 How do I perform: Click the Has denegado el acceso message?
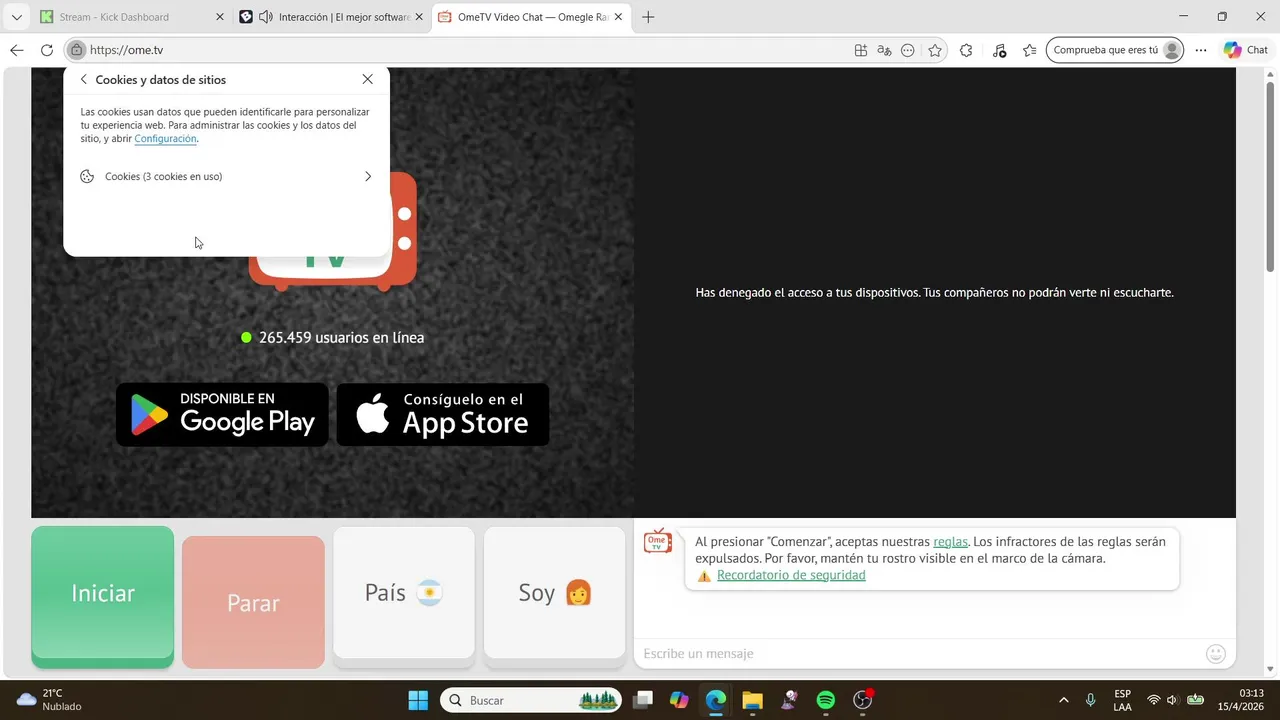pos(934,293)
